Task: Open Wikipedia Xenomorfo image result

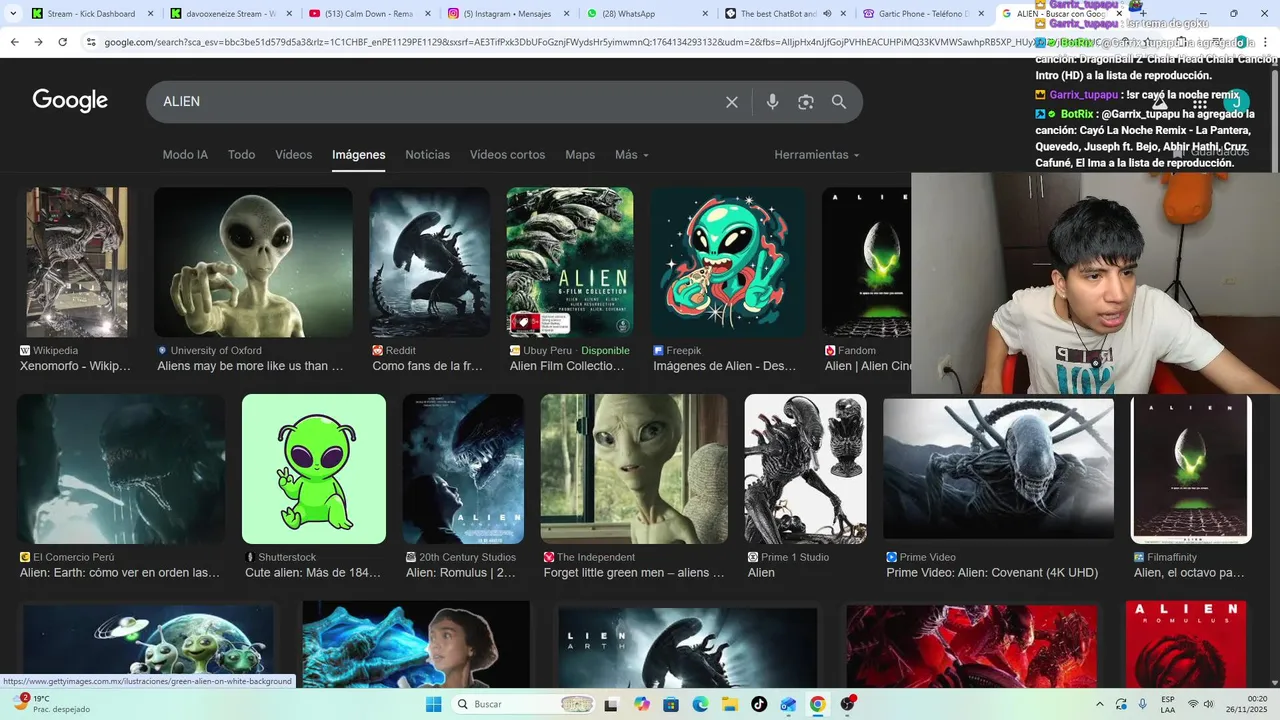Action: pyautogui.click(x=77, y=262)
